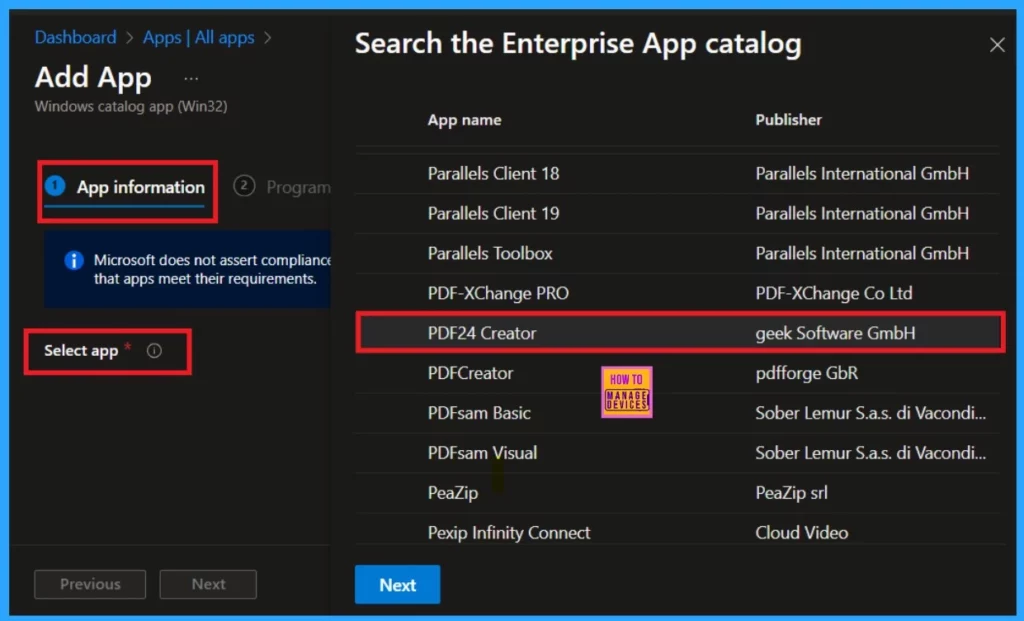The width and height of the screenshot is (1024, 621).
Task: Click the blue Next button in the catalog panel
Action: pos(397,584)
